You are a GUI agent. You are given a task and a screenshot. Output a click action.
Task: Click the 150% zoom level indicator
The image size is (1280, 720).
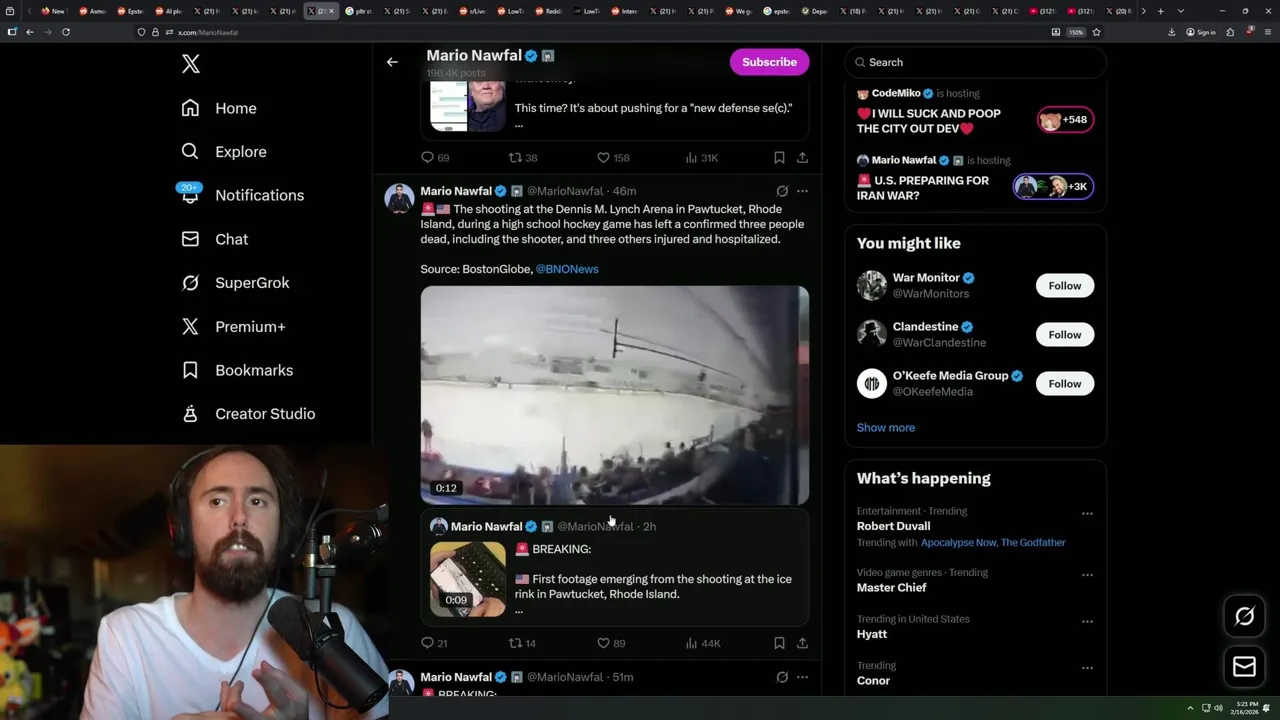pyautogui.click(x=1076, y=32)
